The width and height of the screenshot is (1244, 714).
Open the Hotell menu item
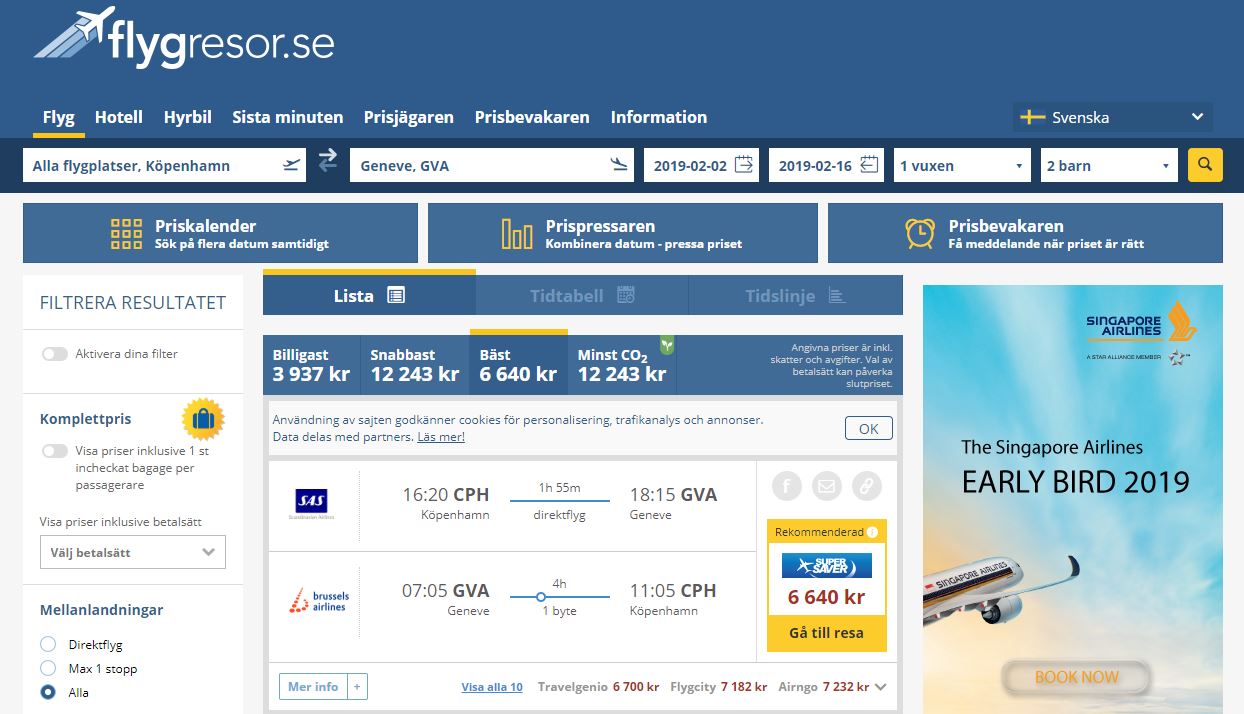119,117
